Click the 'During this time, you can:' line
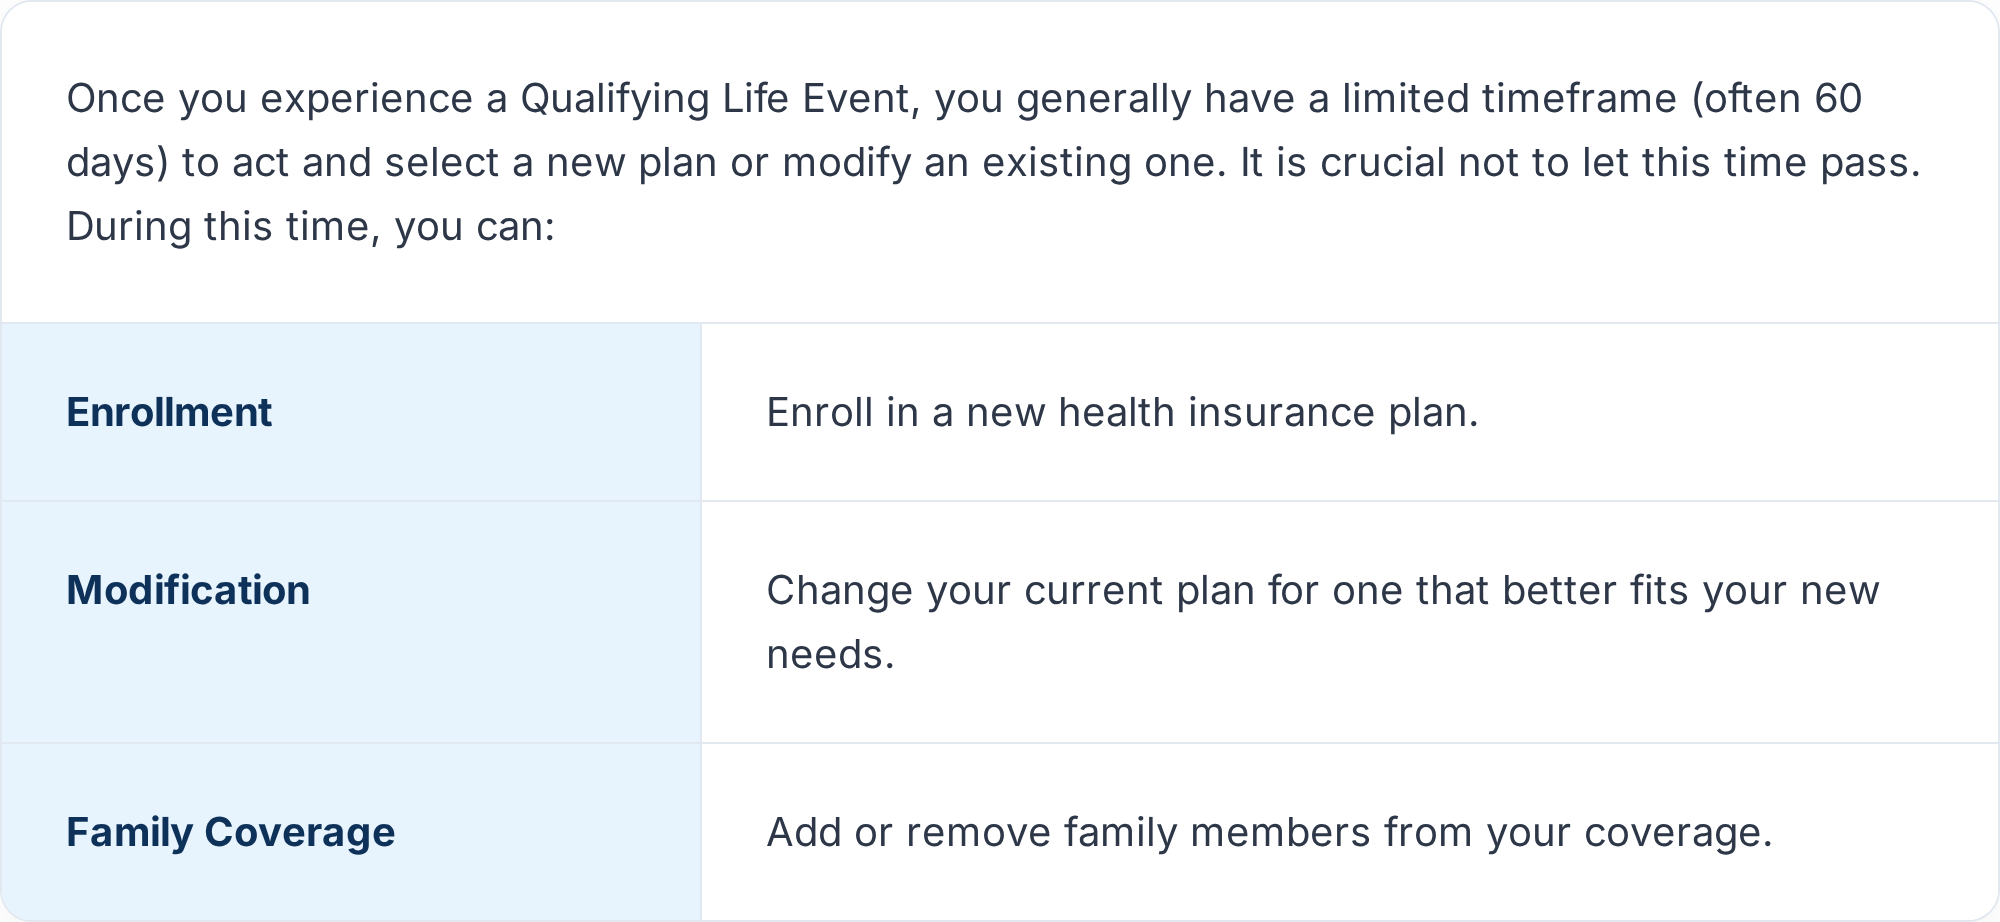This screenshot has height=922, width=2000. point(311,227)
